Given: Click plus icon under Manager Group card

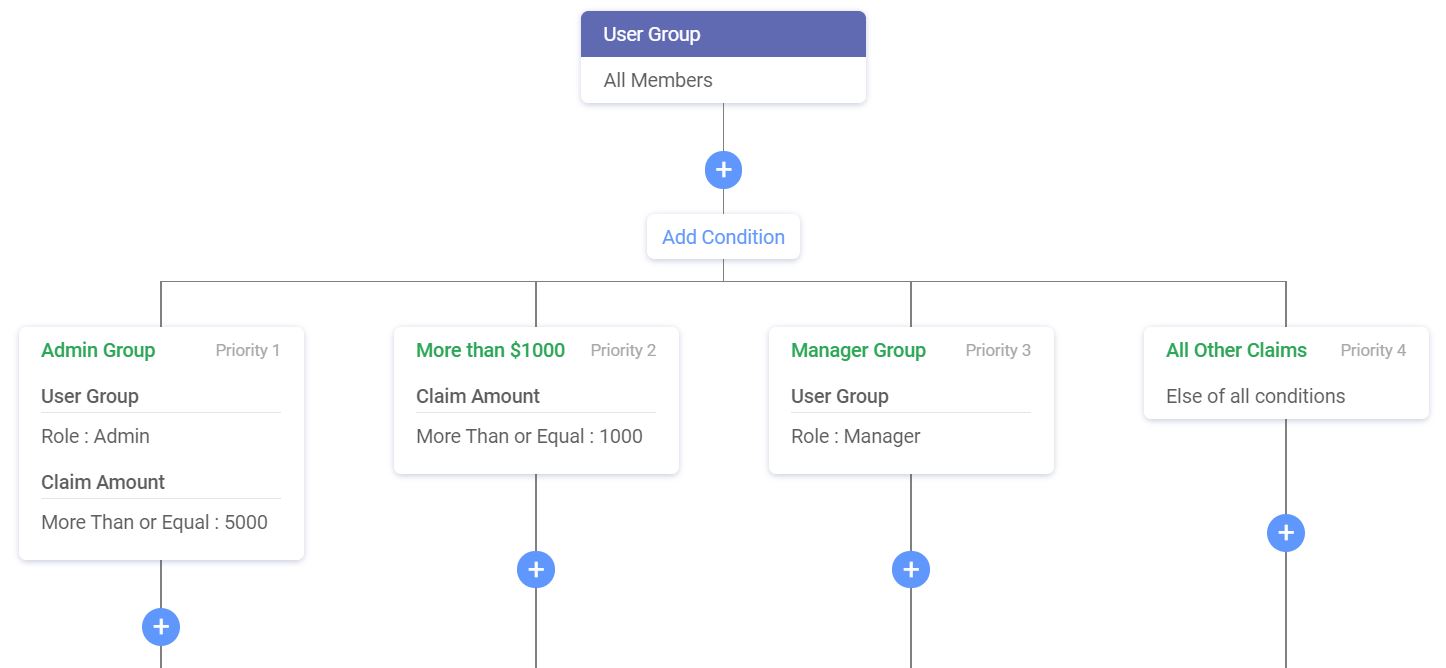Looking at the screenshot, I should pos(911,570).
